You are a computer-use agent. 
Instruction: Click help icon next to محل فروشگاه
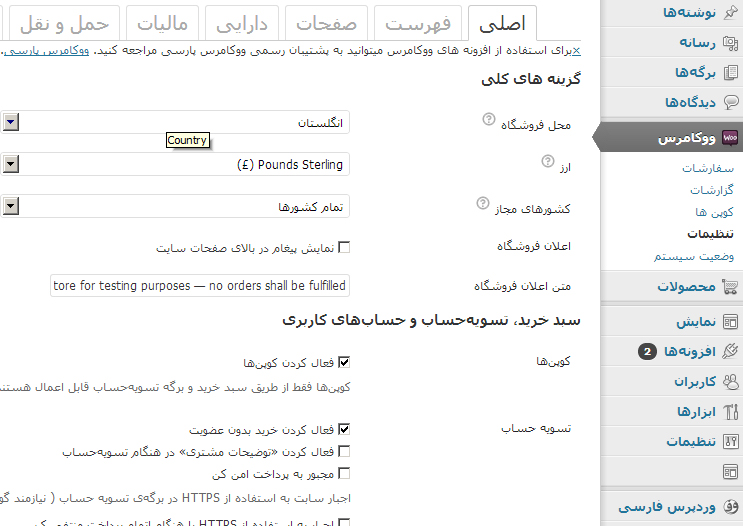(x=489, y=119)
